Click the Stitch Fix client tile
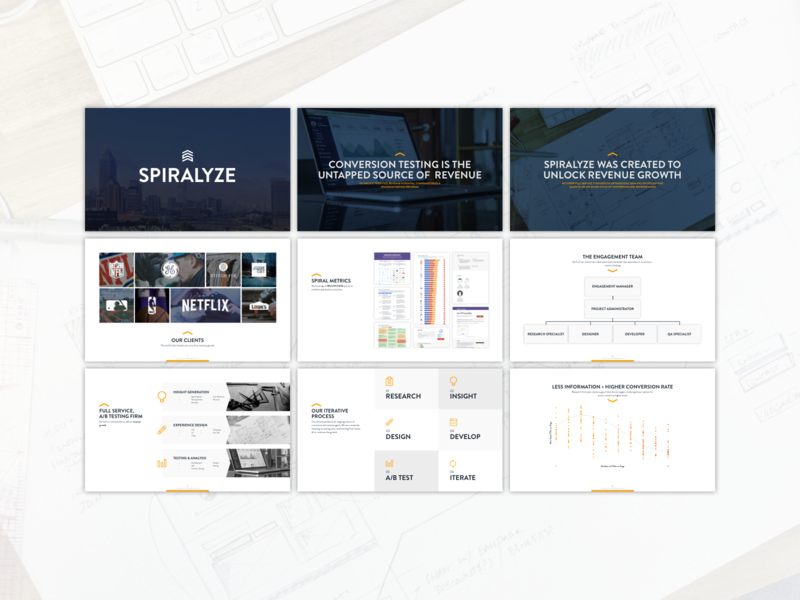Viewport: 800px width, 600px height. (x=223, y=269)
